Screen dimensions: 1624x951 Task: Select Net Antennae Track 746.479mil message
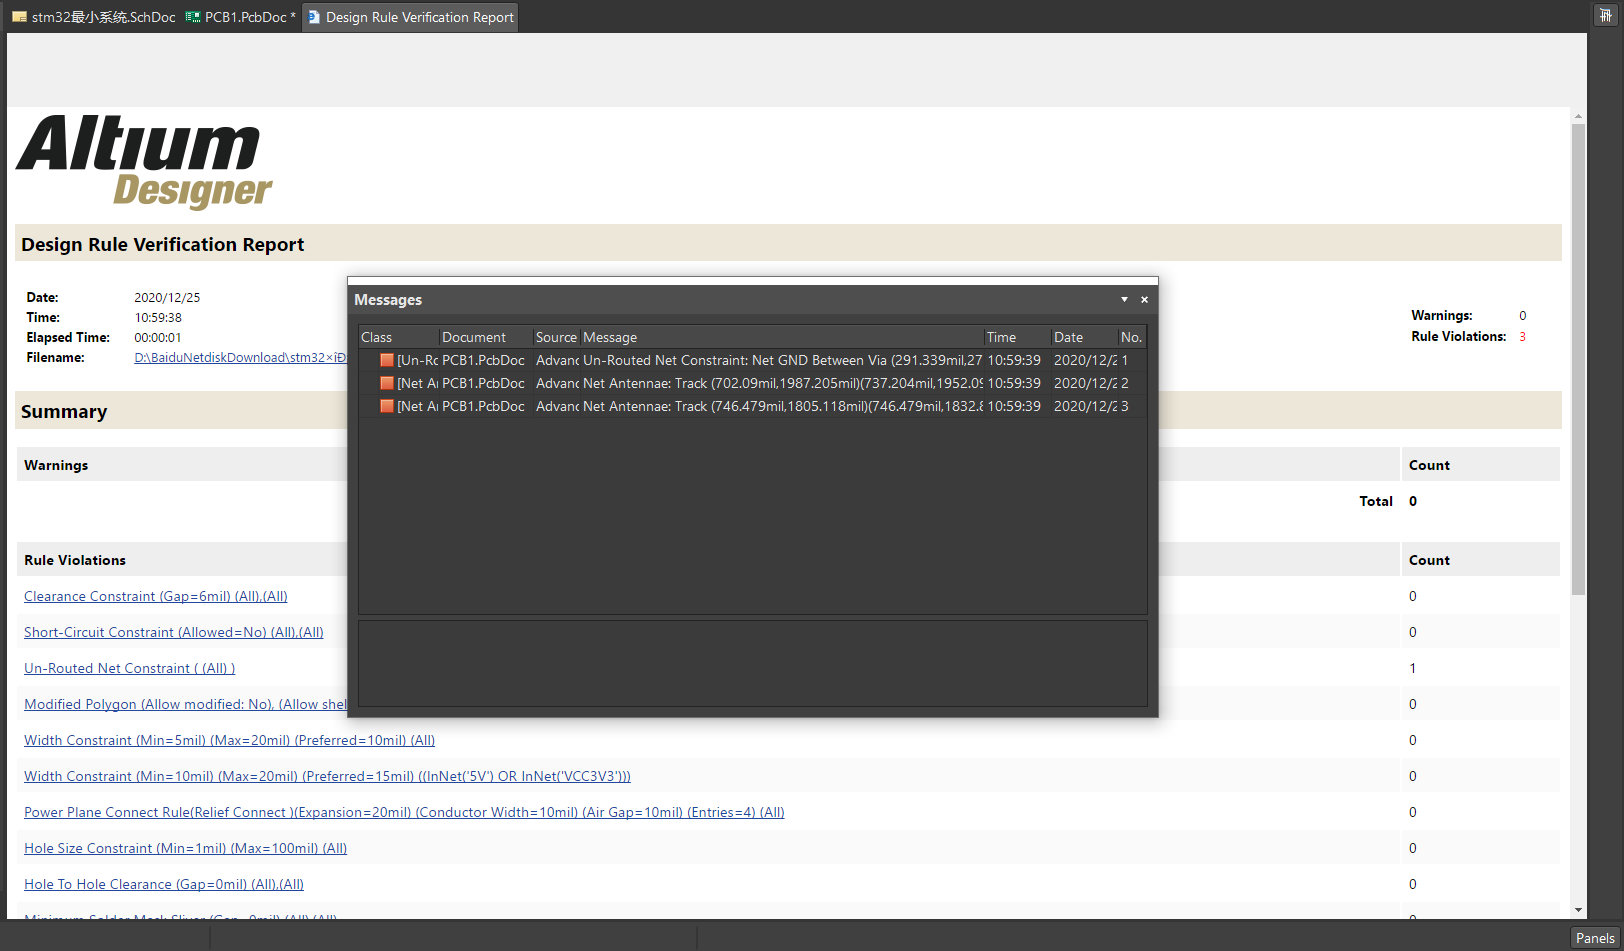752,406
